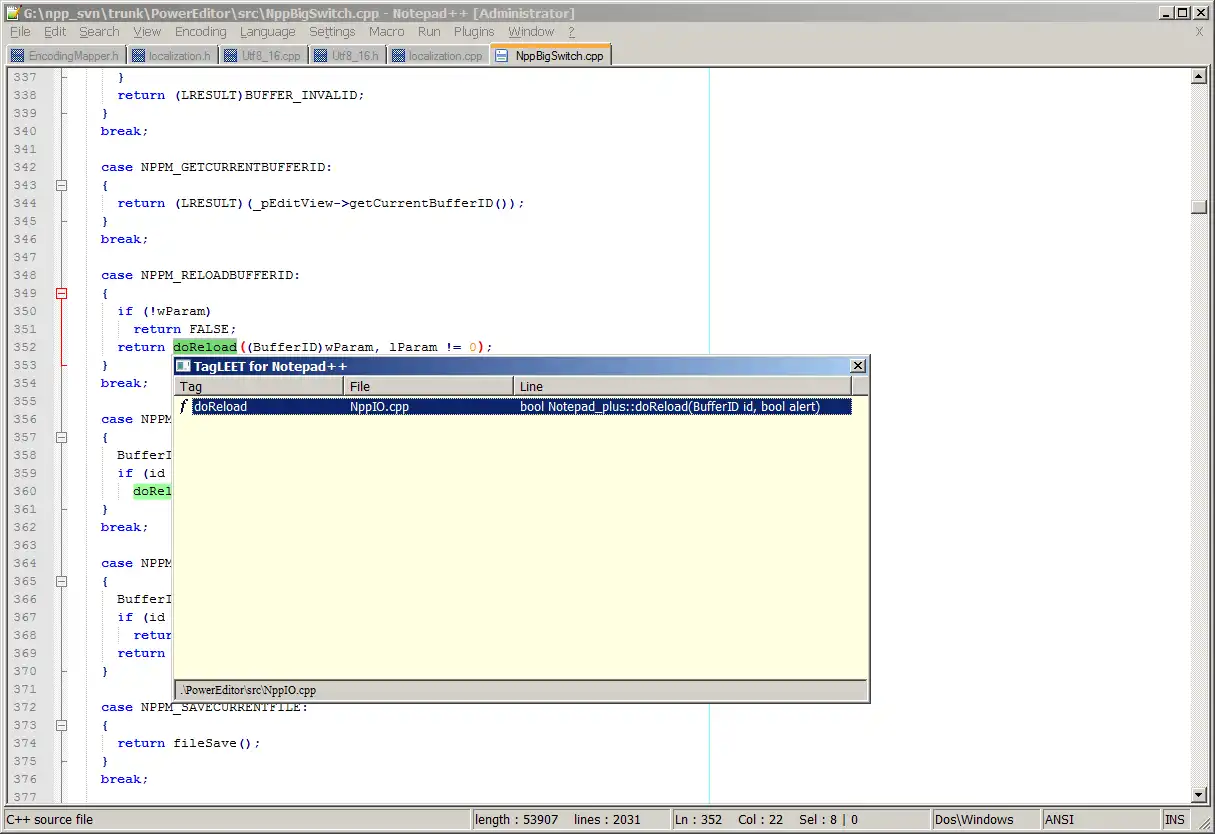The width and height of the screenshot is (1215, 834).
Task: Select the doReload row in TagLEET list
Action: (x=514, y=407)
